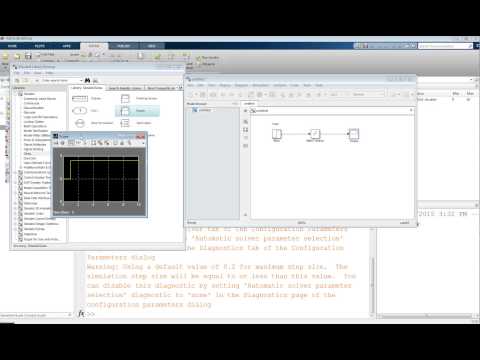Click the Fit to View palette icon
This screenshot has height=360, width=480.
click(246, 130)
